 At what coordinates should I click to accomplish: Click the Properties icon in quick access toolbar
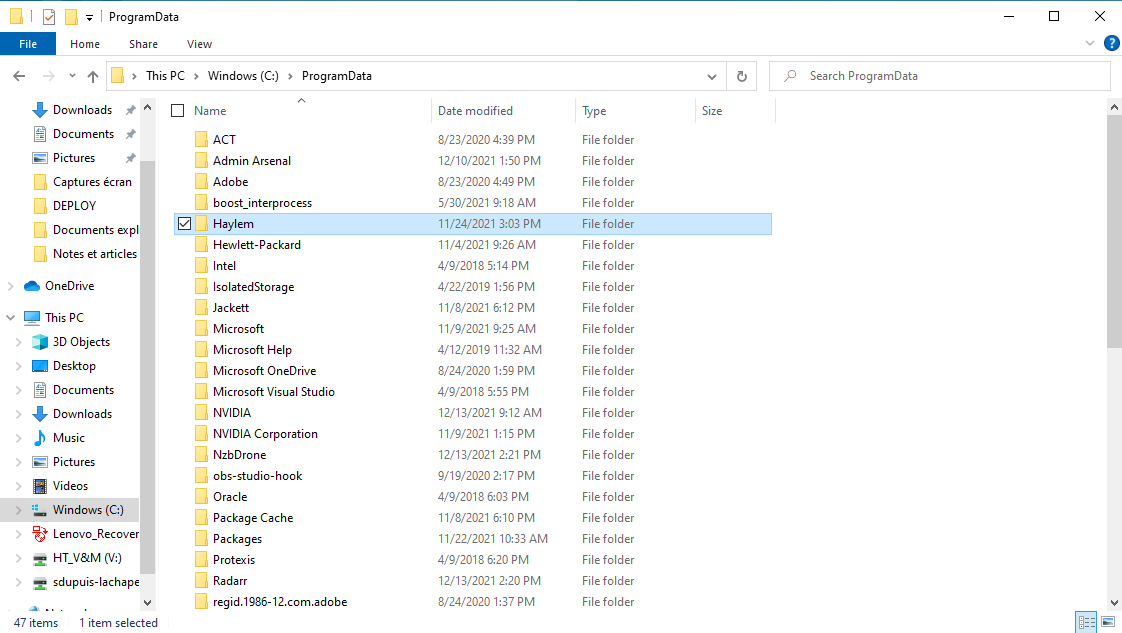tap(48, 17)
